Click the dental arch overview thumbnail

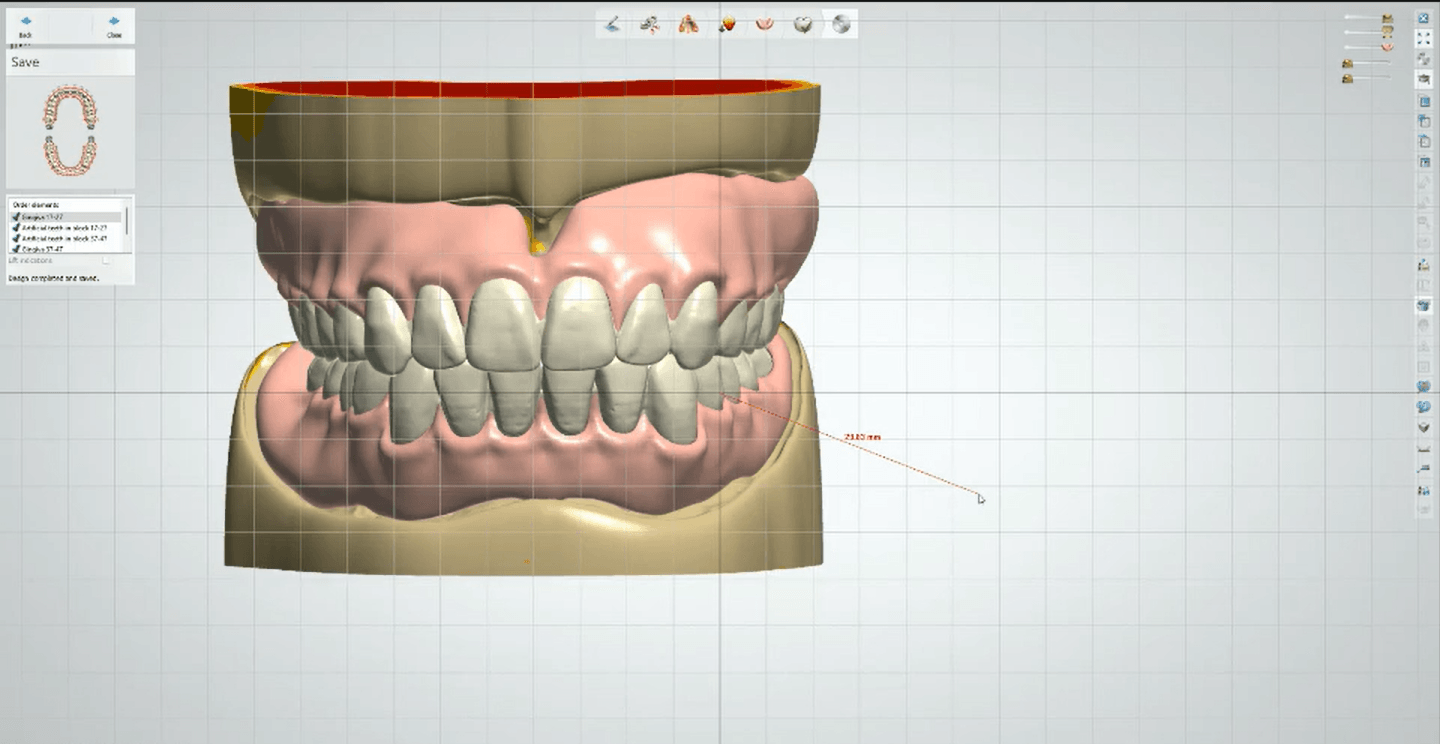(x=70, y=132)
